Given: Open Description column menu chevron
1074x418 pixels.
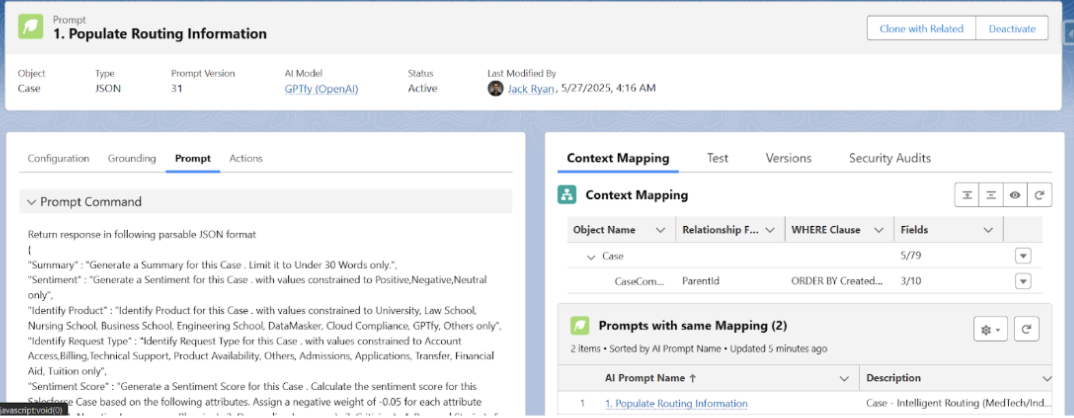Looking at the screenshot, I should click(1046, 378).
